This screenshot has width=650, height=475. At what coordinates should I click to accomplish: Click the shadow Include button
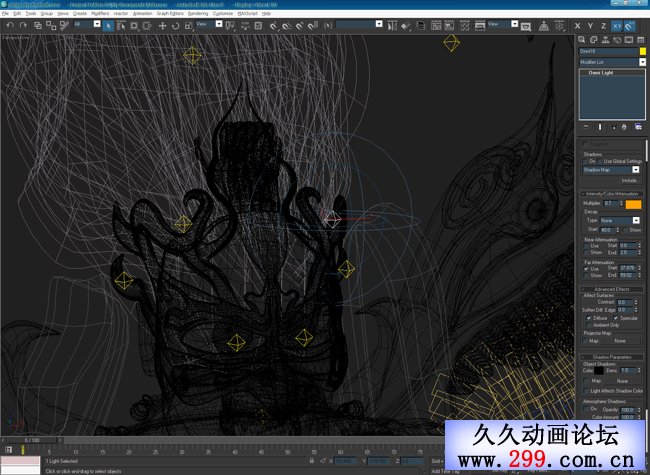click(629, 180)
